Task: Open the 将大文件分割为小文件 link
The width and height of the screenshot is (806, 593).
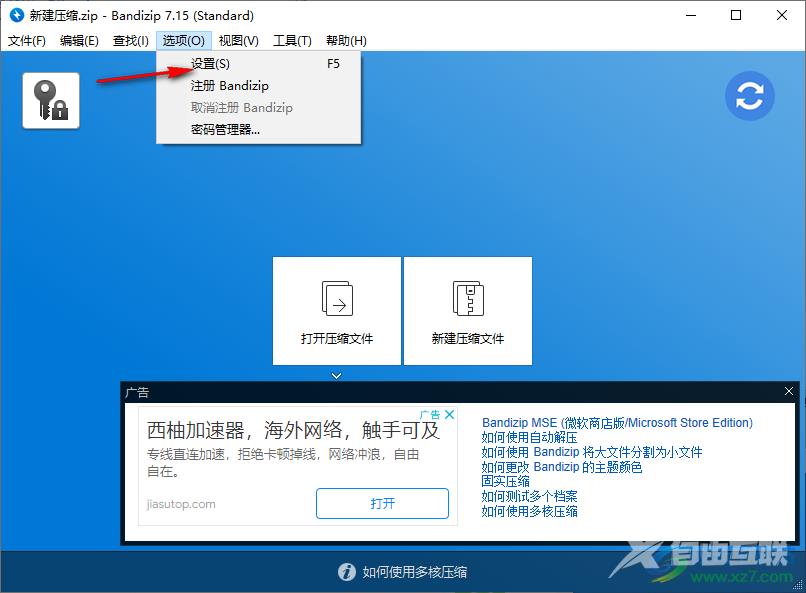Action: tap(592, 452)
